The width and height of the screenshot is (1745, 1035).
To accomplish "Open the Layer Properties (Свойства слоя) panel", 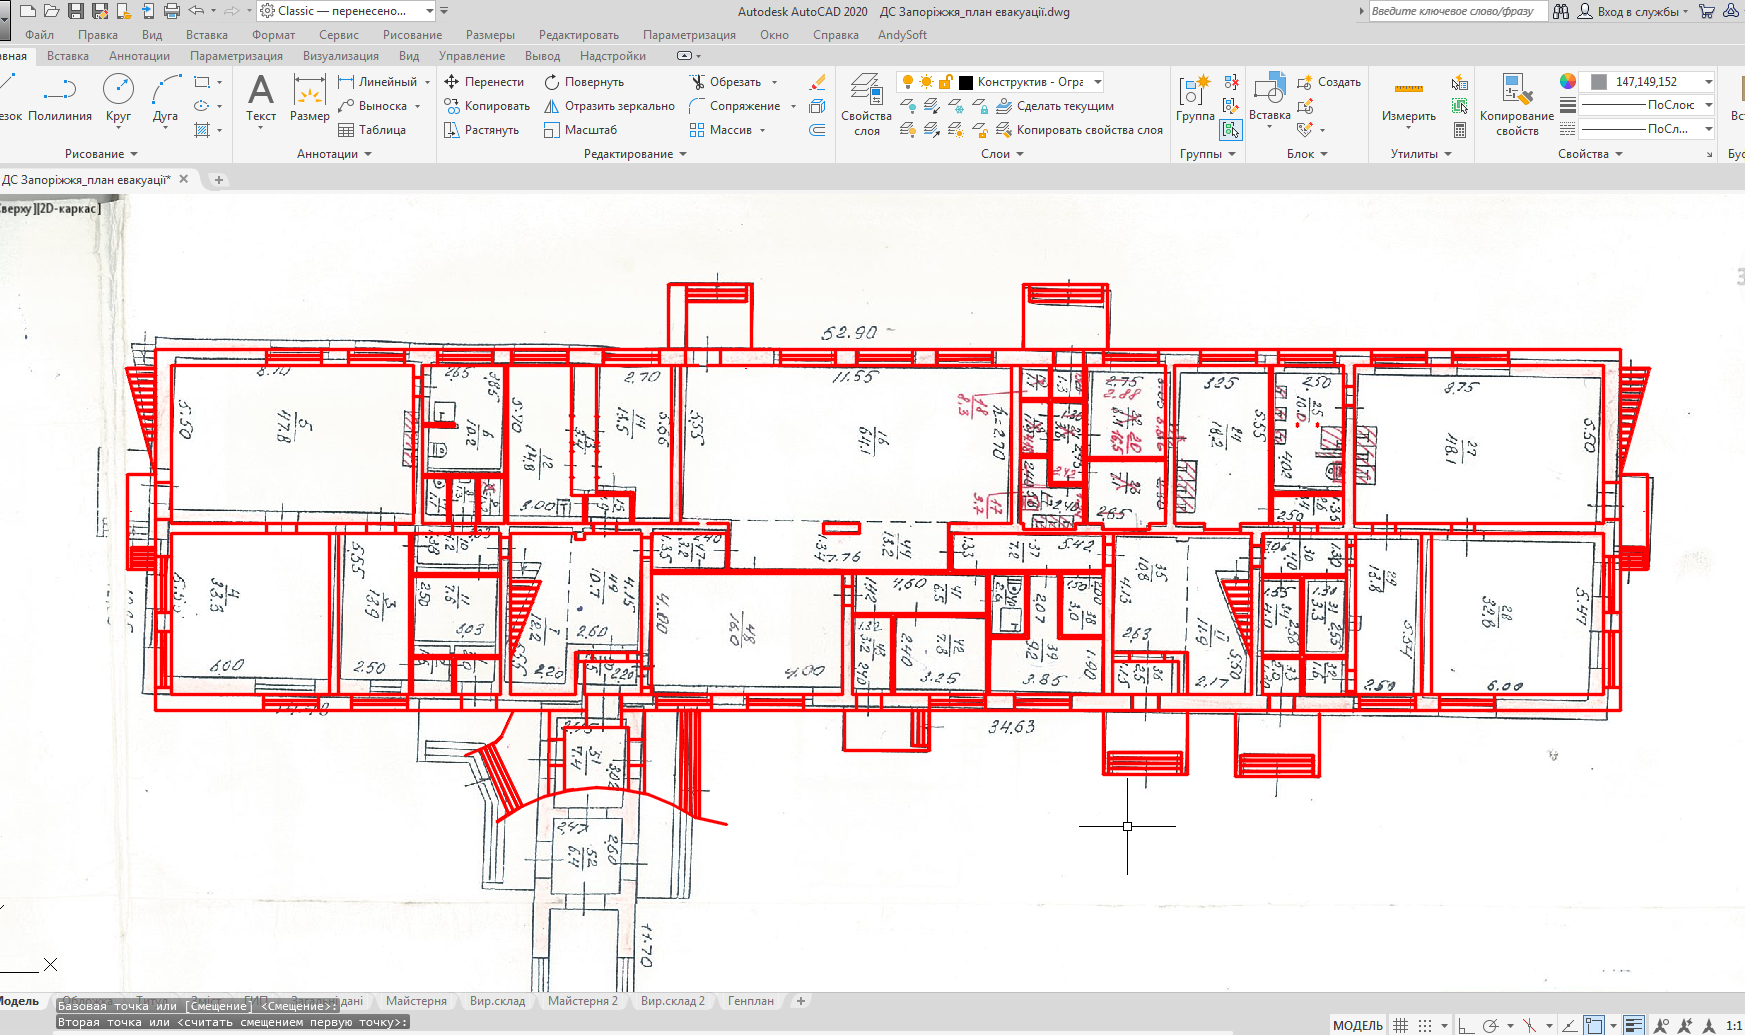I will pos(866,104).
